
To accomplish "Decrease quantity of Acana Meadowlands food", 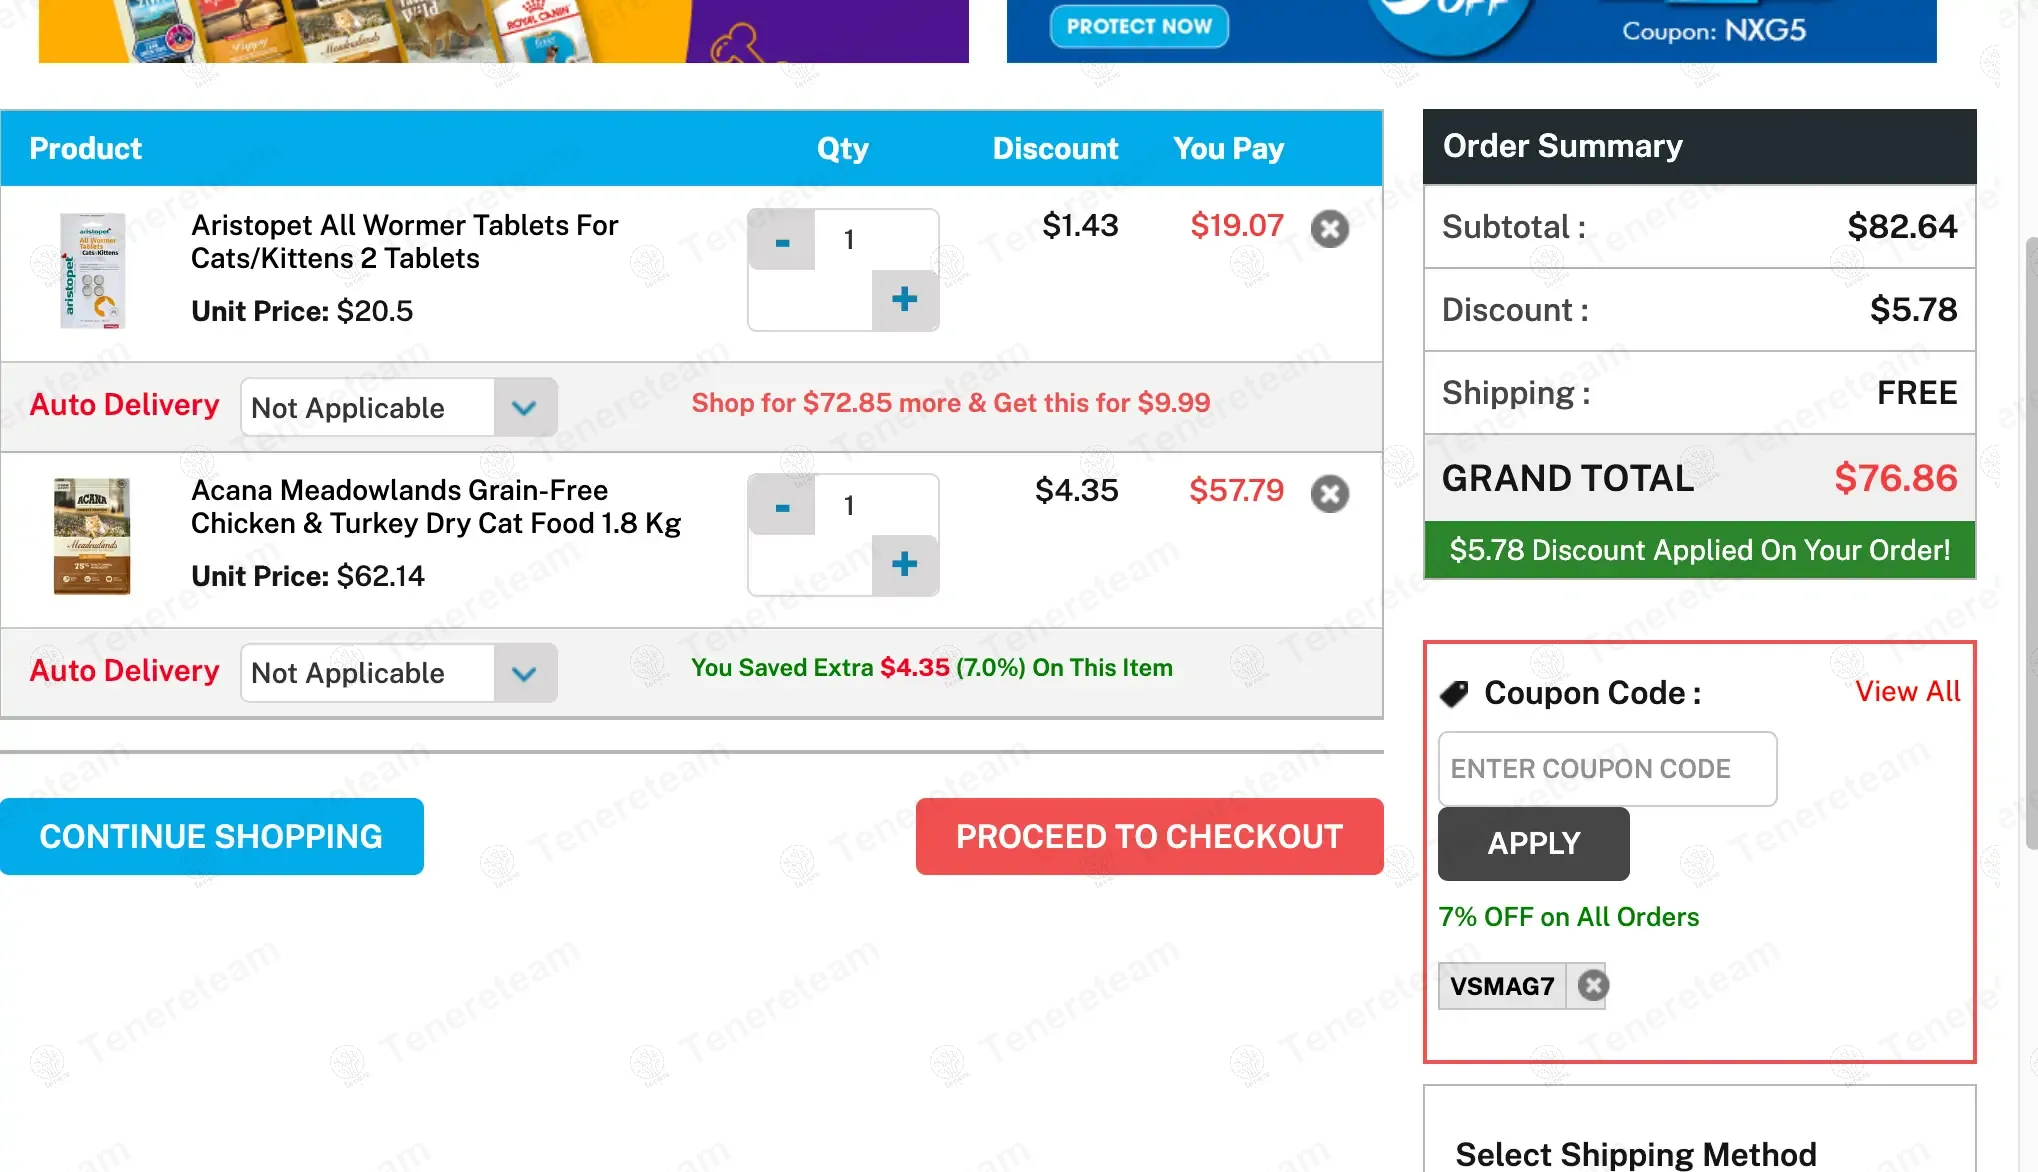I will pyautogui.click(x=782, y=507).
